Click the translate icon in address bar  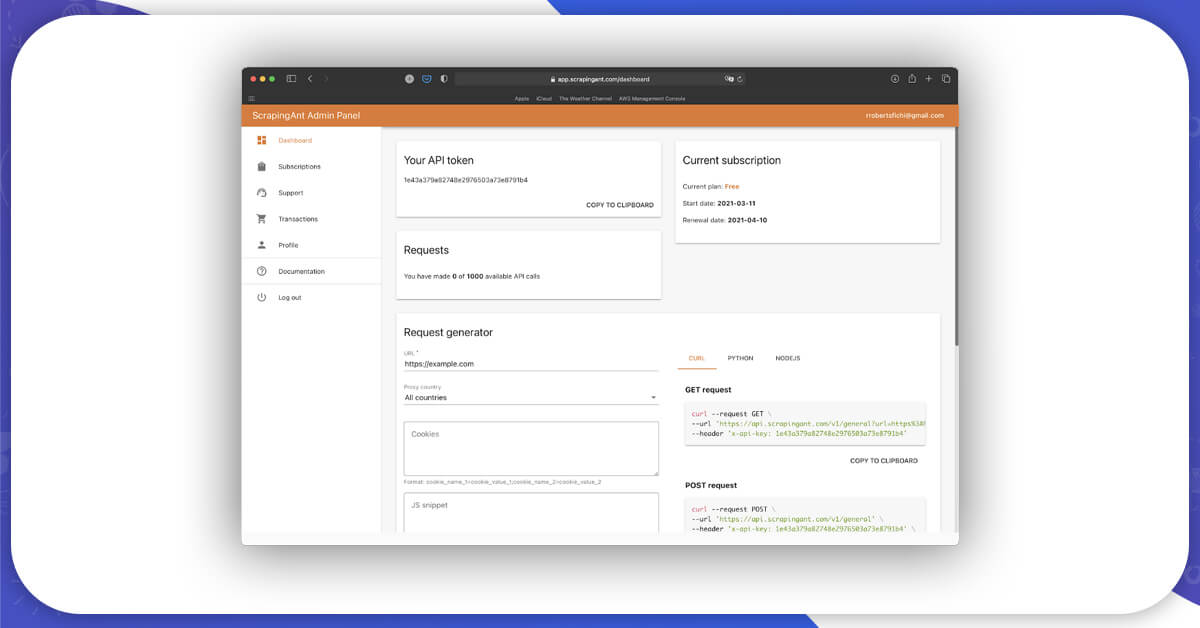coord(729,79)
